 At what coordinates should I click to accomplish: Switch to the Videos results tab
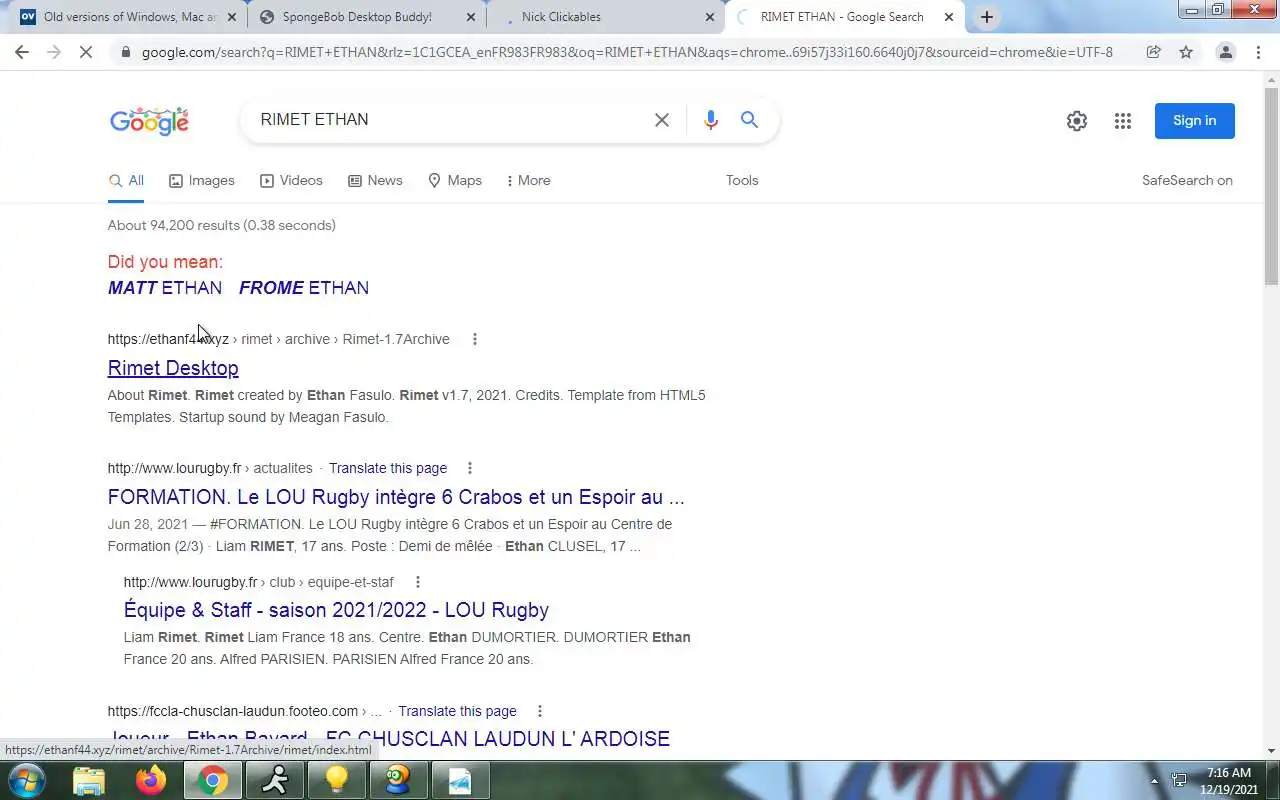pyautogui.click(x=291, y=181)
